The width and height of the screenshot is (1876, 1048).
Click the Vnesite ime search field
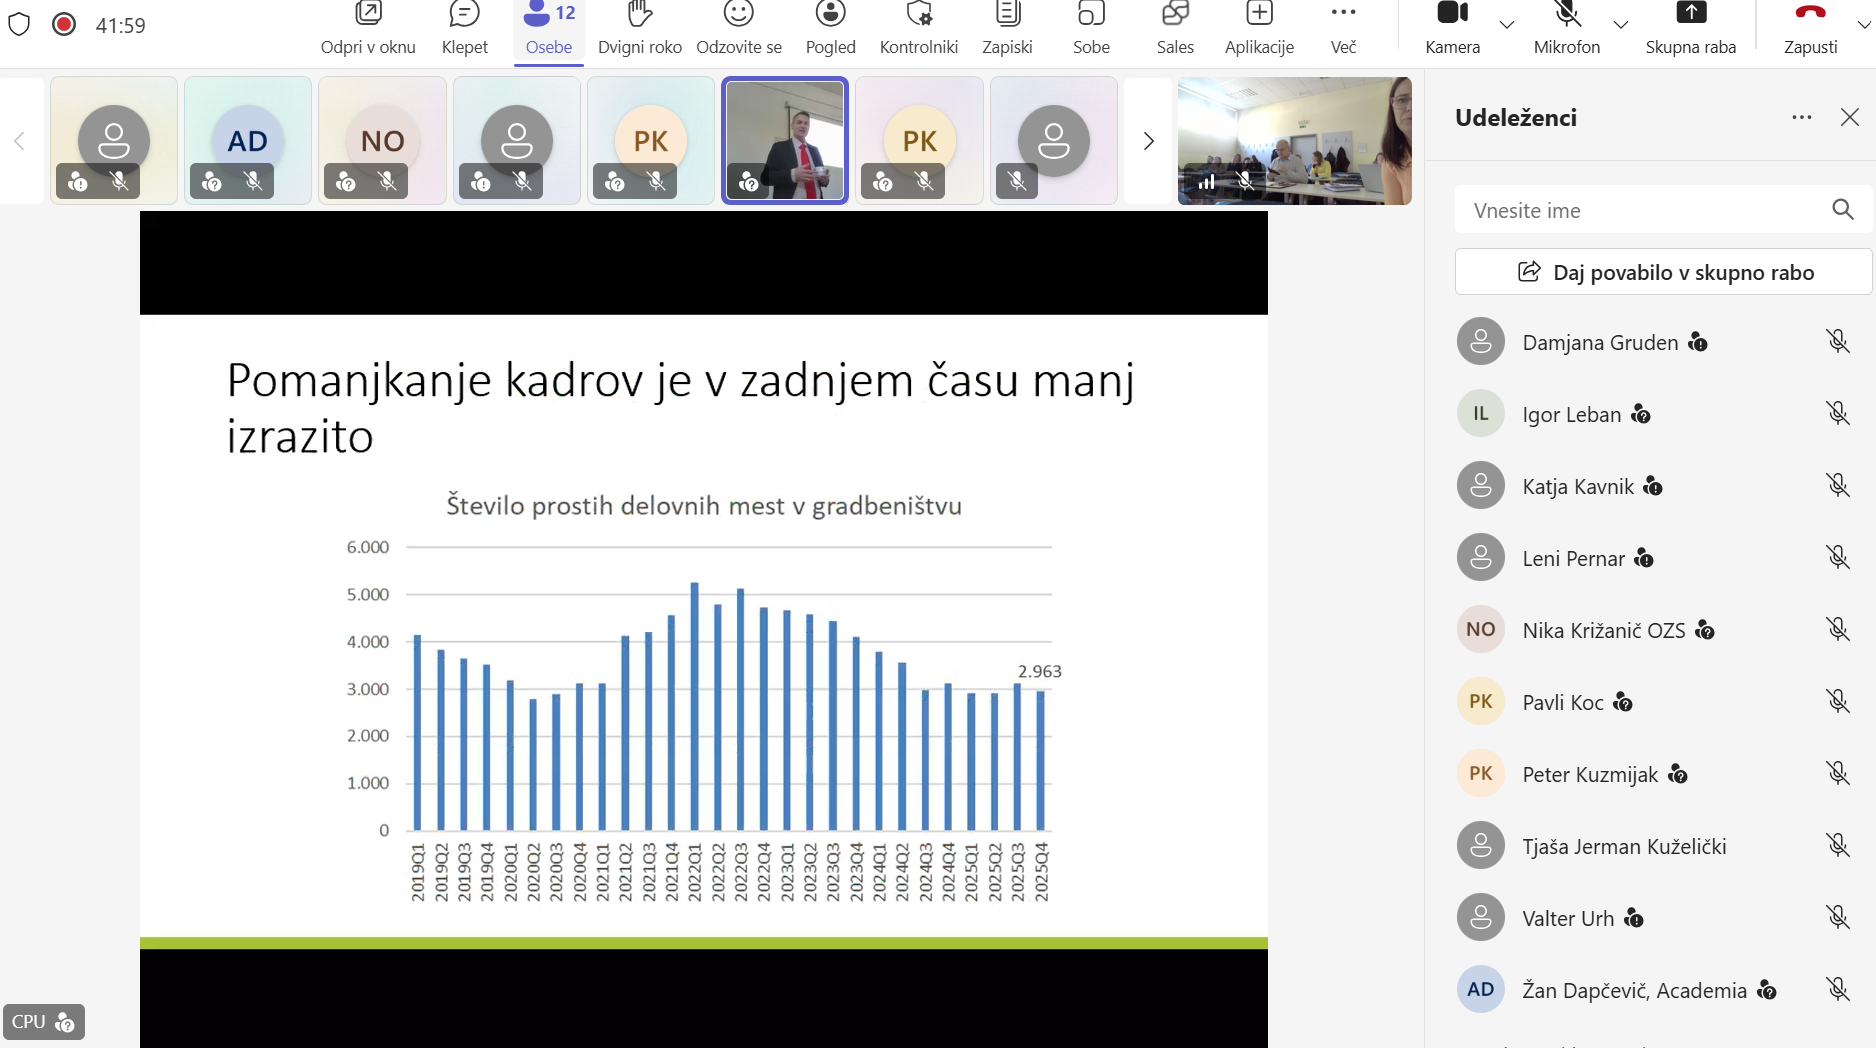click(x=1640, y=210)
